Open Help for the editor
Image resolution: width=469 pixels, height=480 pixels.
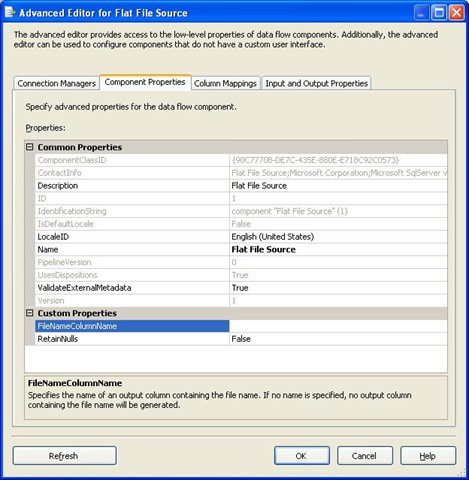point(428,456)
